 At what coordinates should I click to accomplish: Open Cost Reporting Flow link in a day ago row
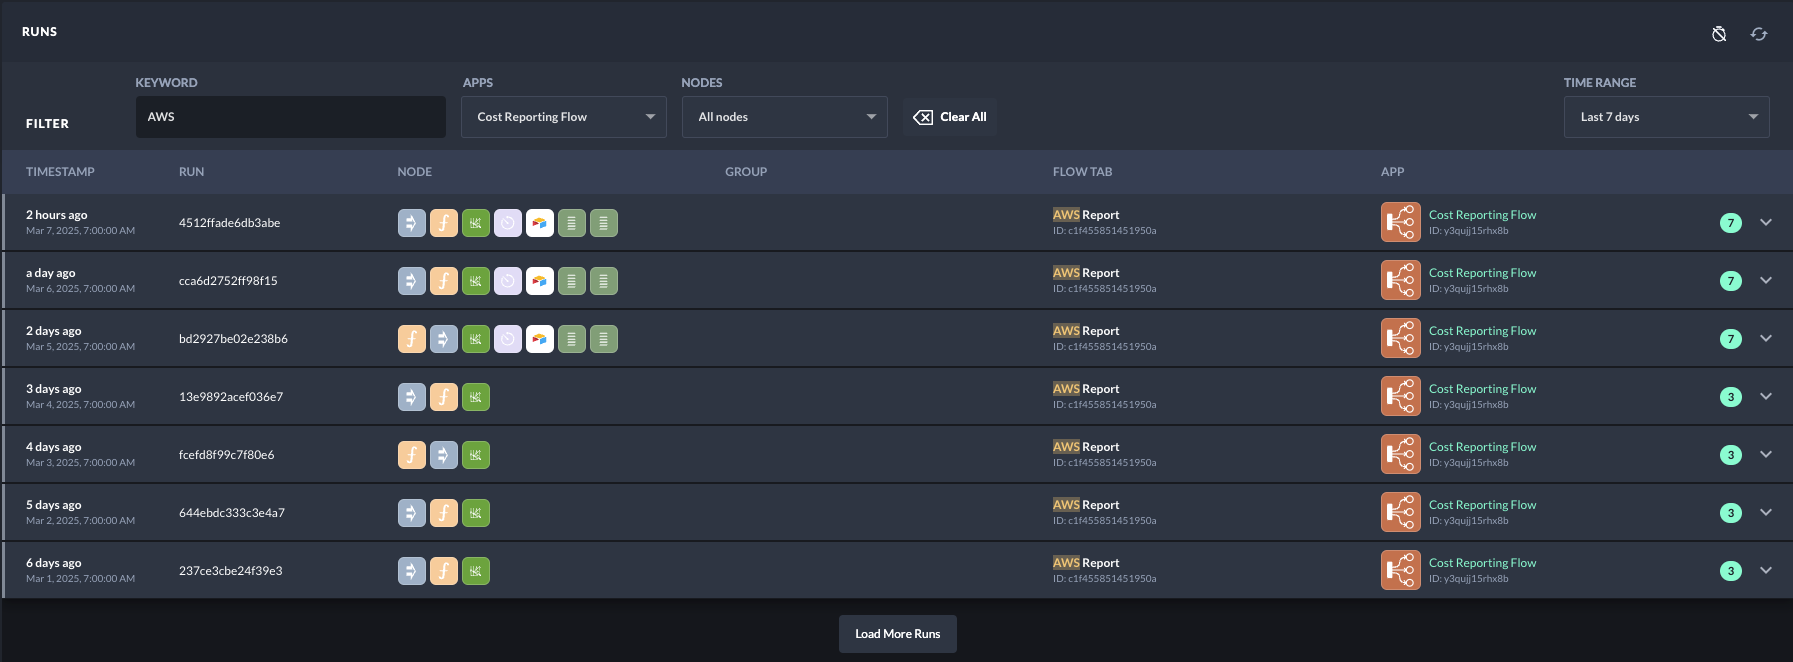click(1482, 273)
